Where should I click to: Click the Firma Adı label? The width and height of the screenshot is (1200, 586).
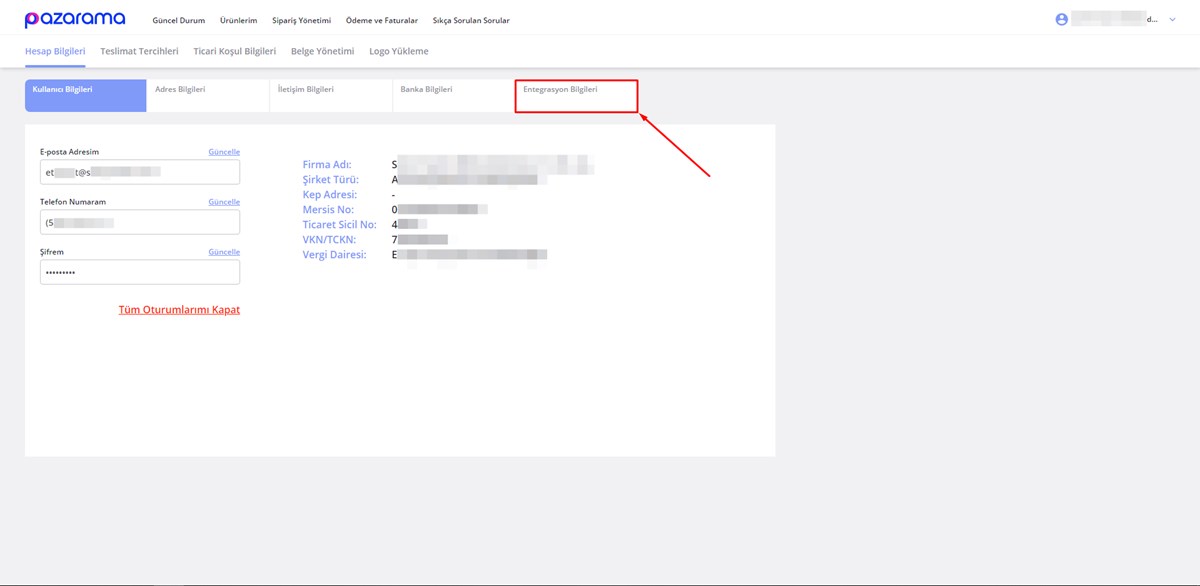point(329,164)
